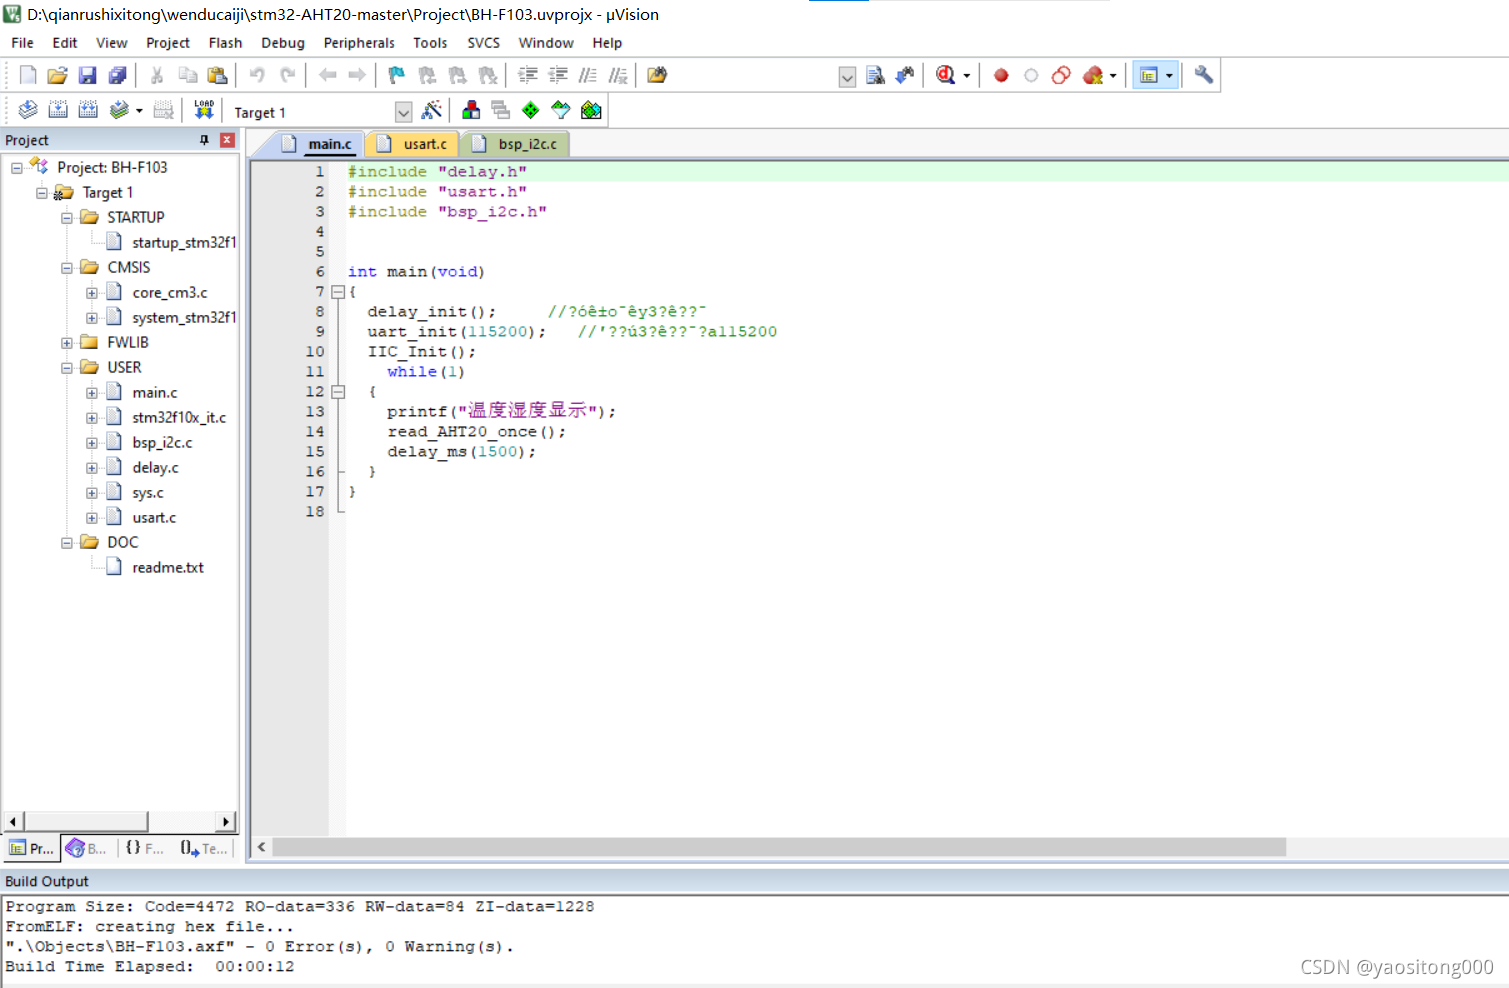Switch to the usart.c editor tab
Screen dimensions: 1509x988
[412, 144]
